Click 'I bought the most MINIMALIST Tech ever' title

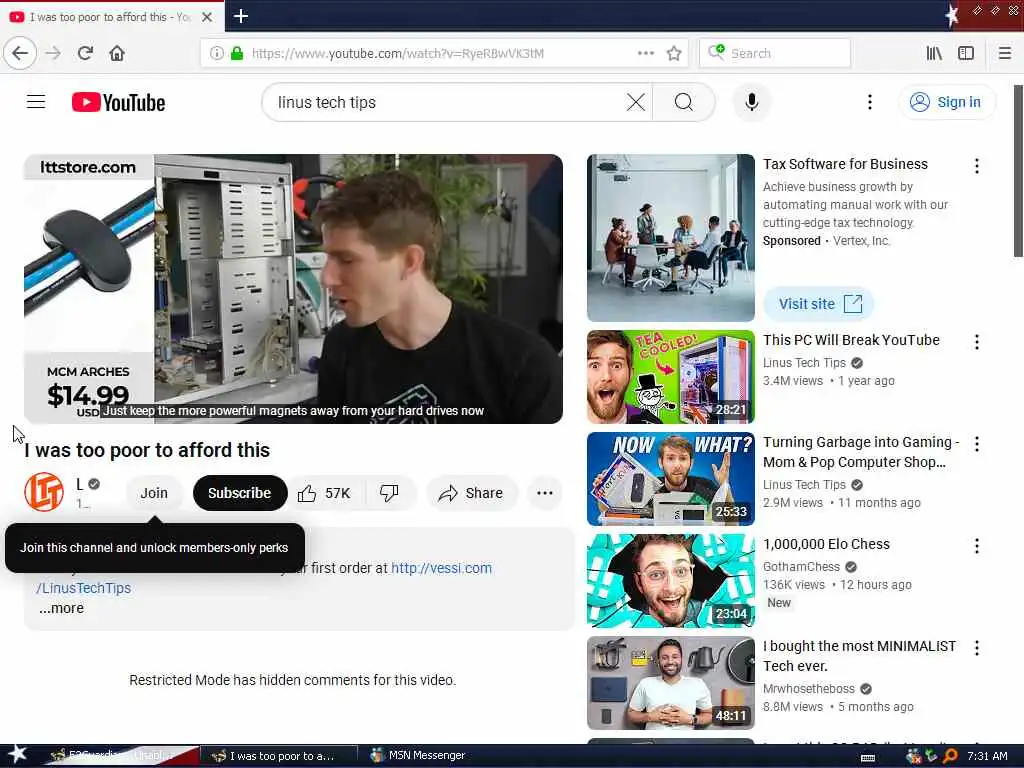(859, 656)
